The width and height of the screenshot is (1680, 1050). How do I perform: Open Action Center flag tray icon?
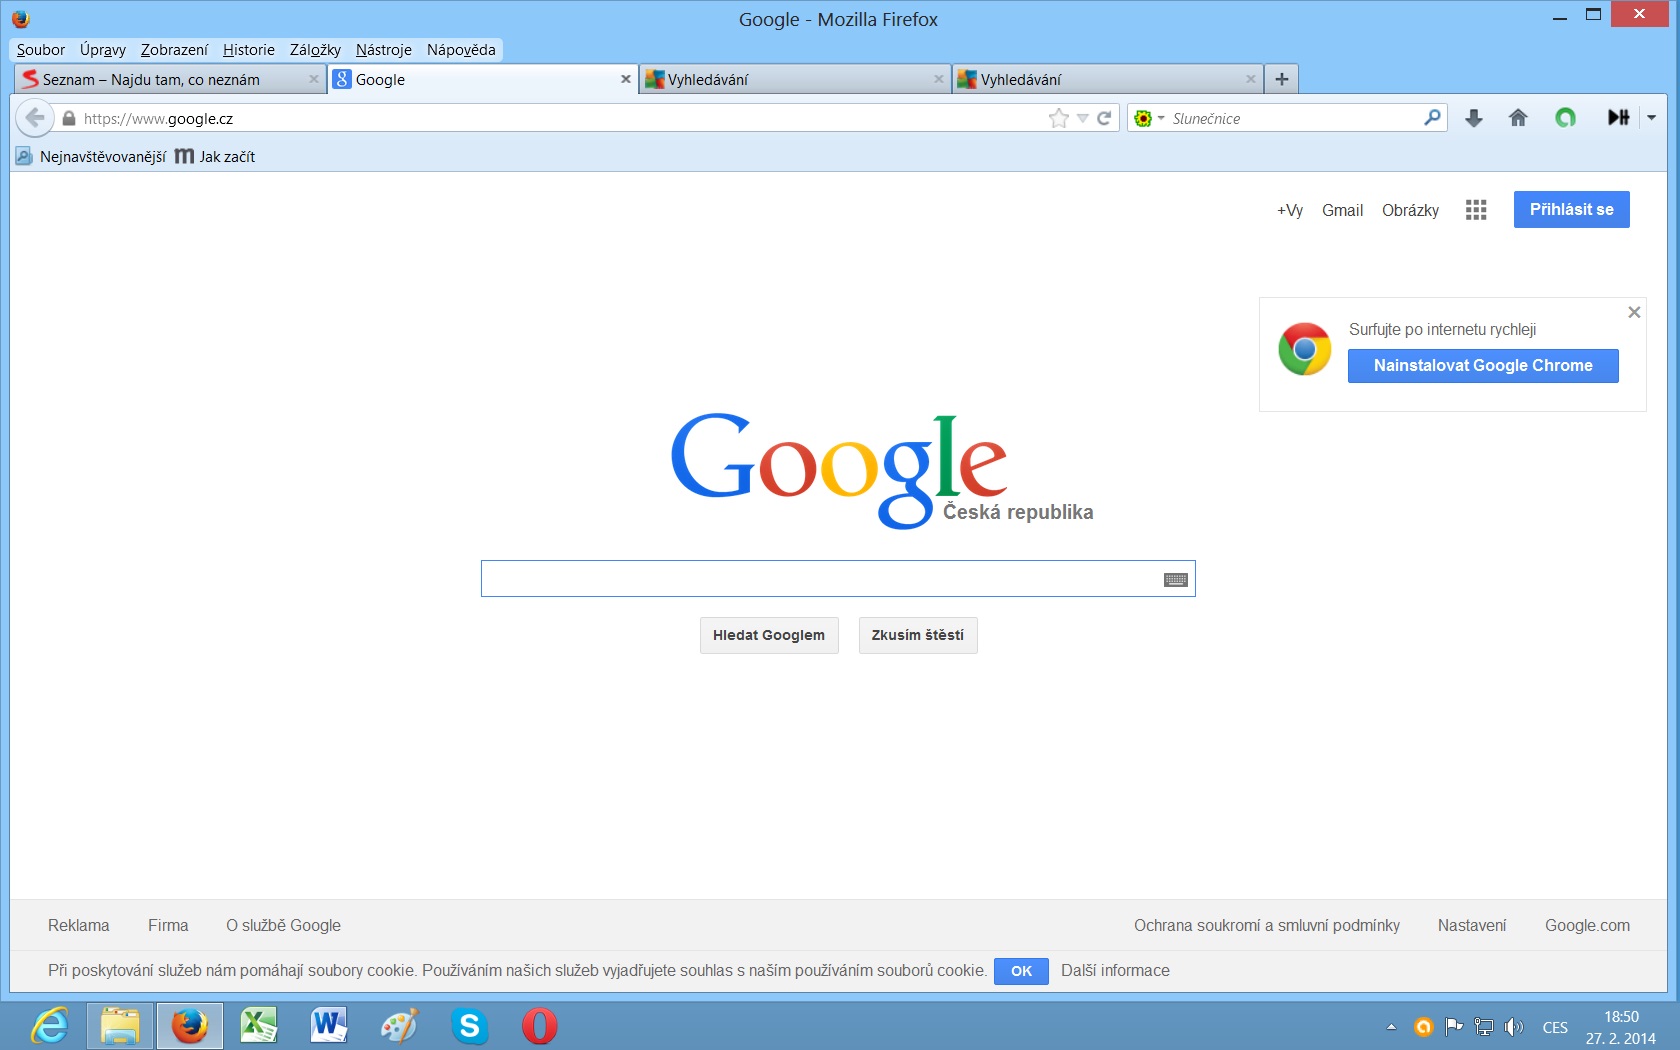[x=1454, y=1027]
